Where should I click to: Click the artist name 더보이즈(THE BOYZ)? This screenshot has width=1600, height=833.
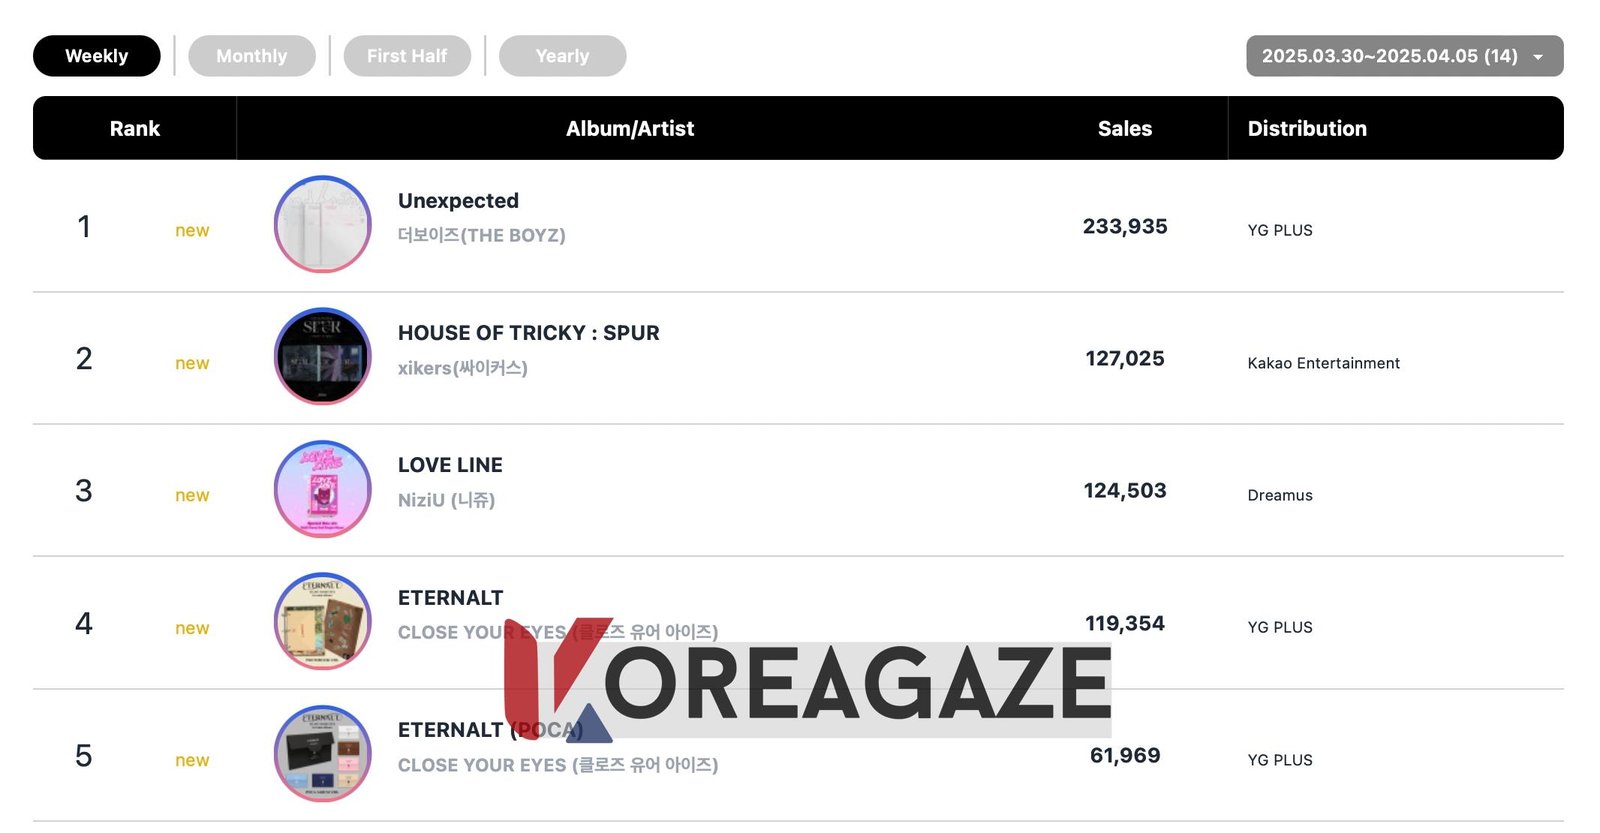pos(481,235)
